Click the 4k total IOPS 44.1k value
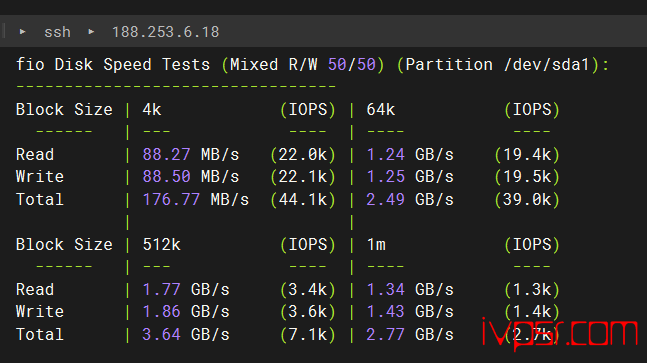Screen dimensions: 647x363 [303, 200]
